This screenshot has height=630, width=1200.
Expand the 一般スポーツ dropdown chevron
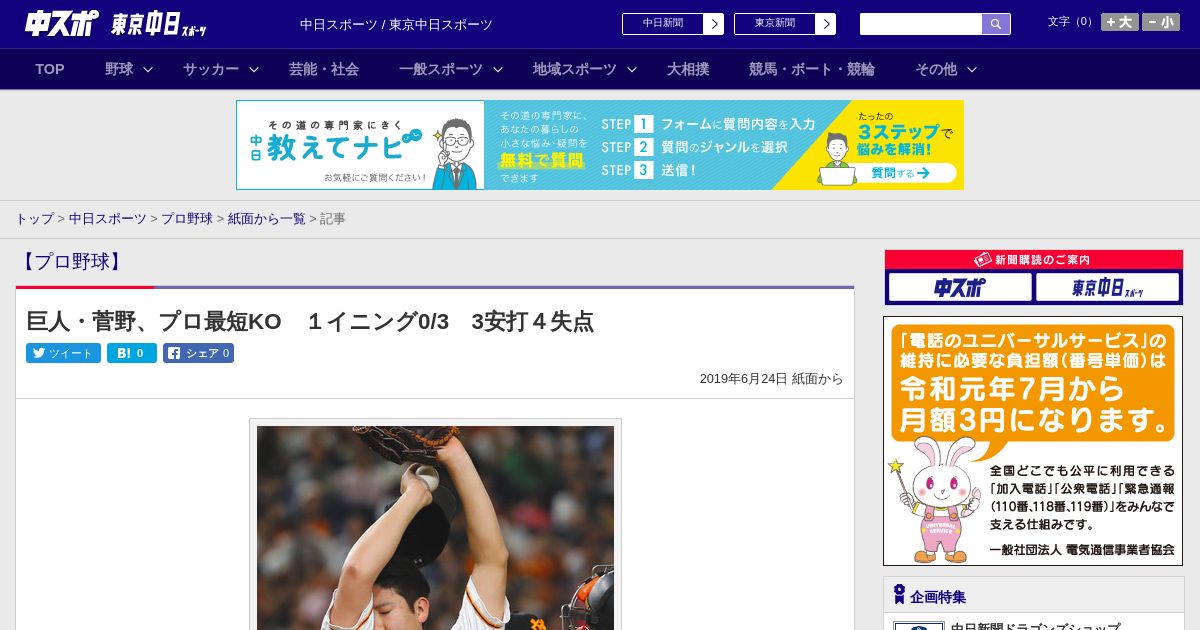click(x=497, y=69)
